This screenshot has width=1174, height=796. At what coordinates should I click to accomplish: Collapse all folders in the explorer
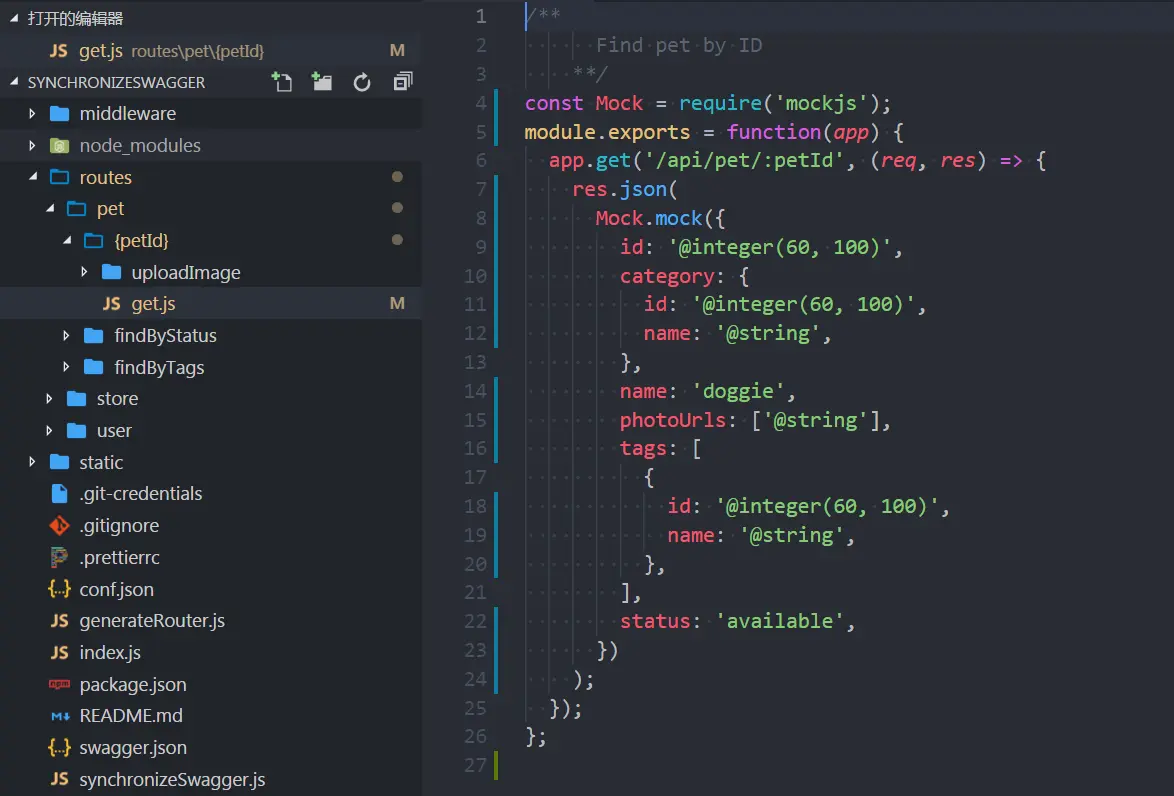(x=403, y=82)
